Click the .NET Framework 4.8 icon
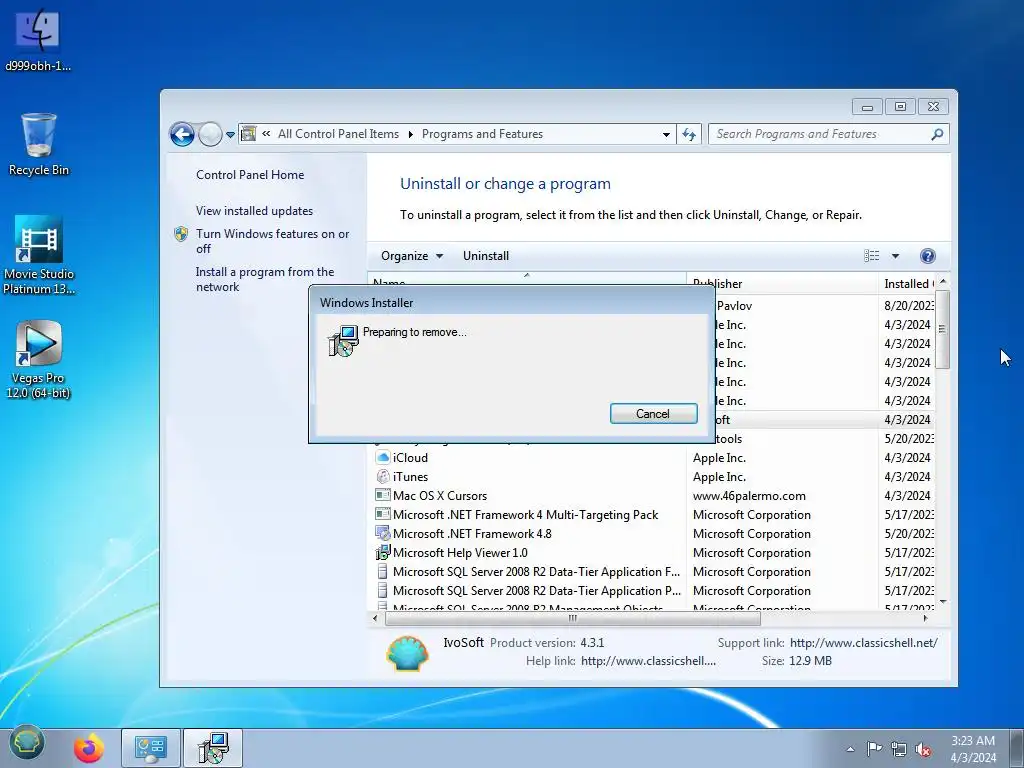This screenshot has height=768, width=1024. (383, 533)
